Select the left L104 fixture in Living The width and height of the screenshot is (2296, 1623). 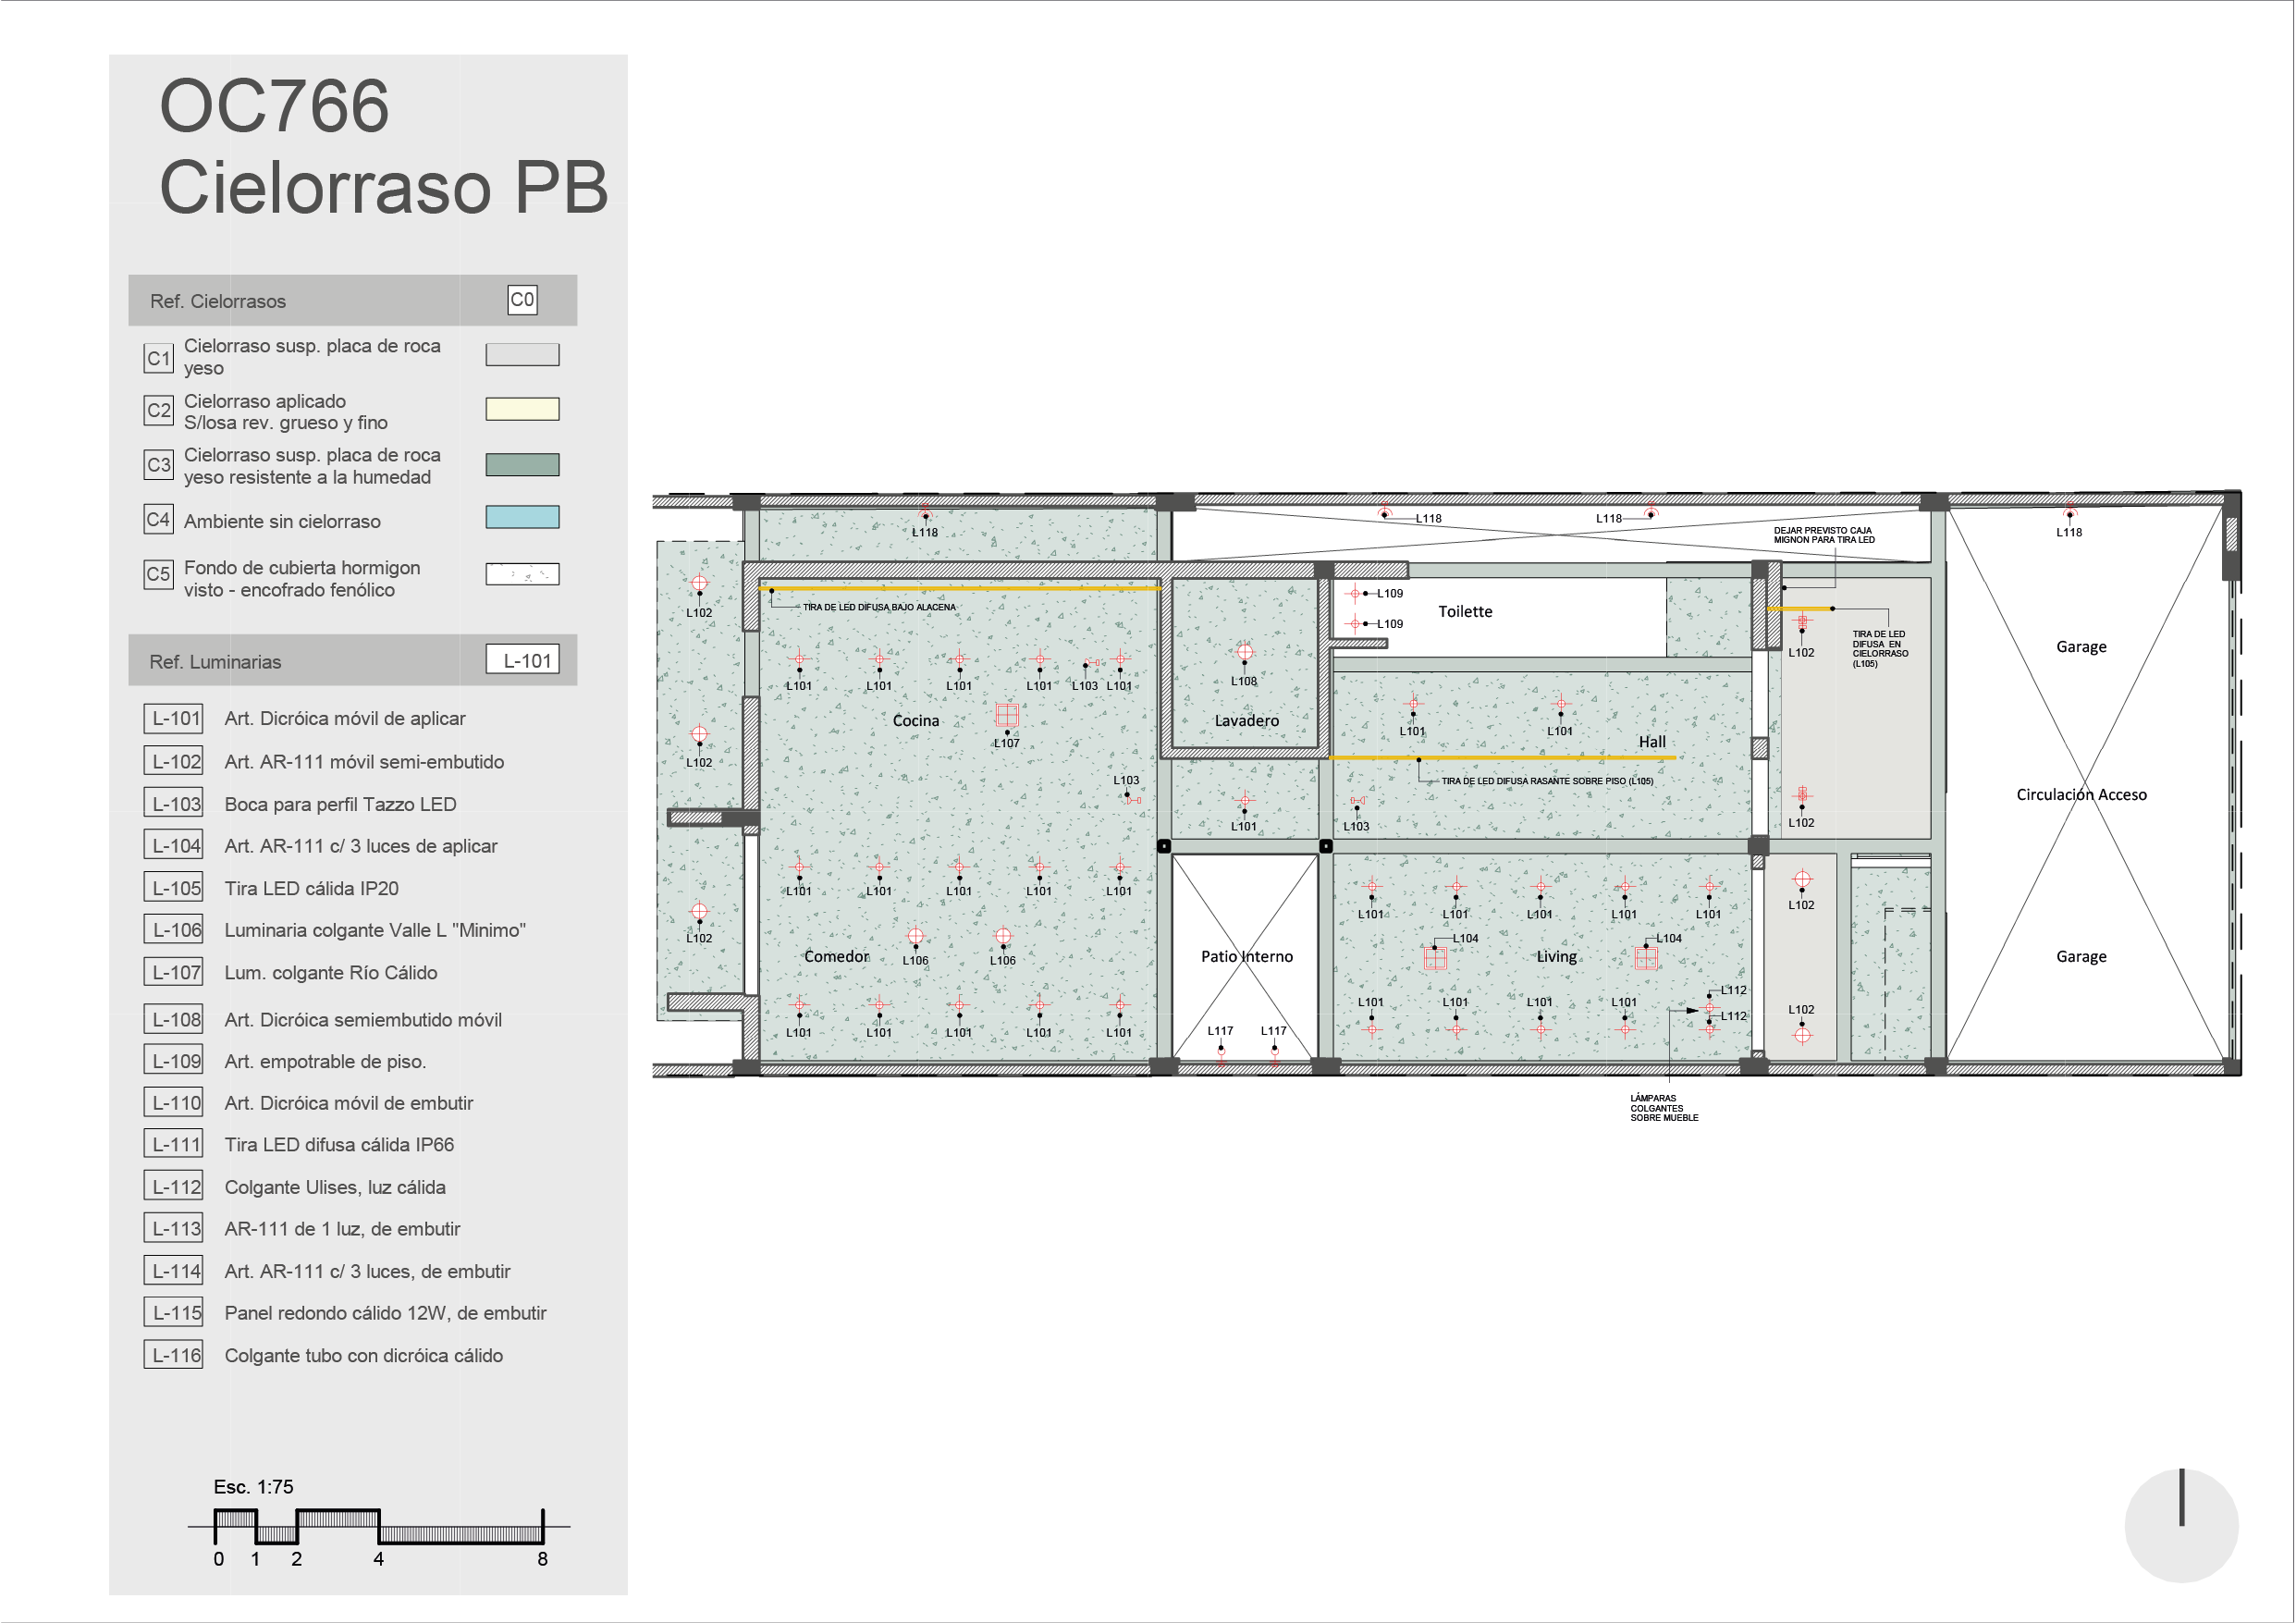click(1435, 958)
